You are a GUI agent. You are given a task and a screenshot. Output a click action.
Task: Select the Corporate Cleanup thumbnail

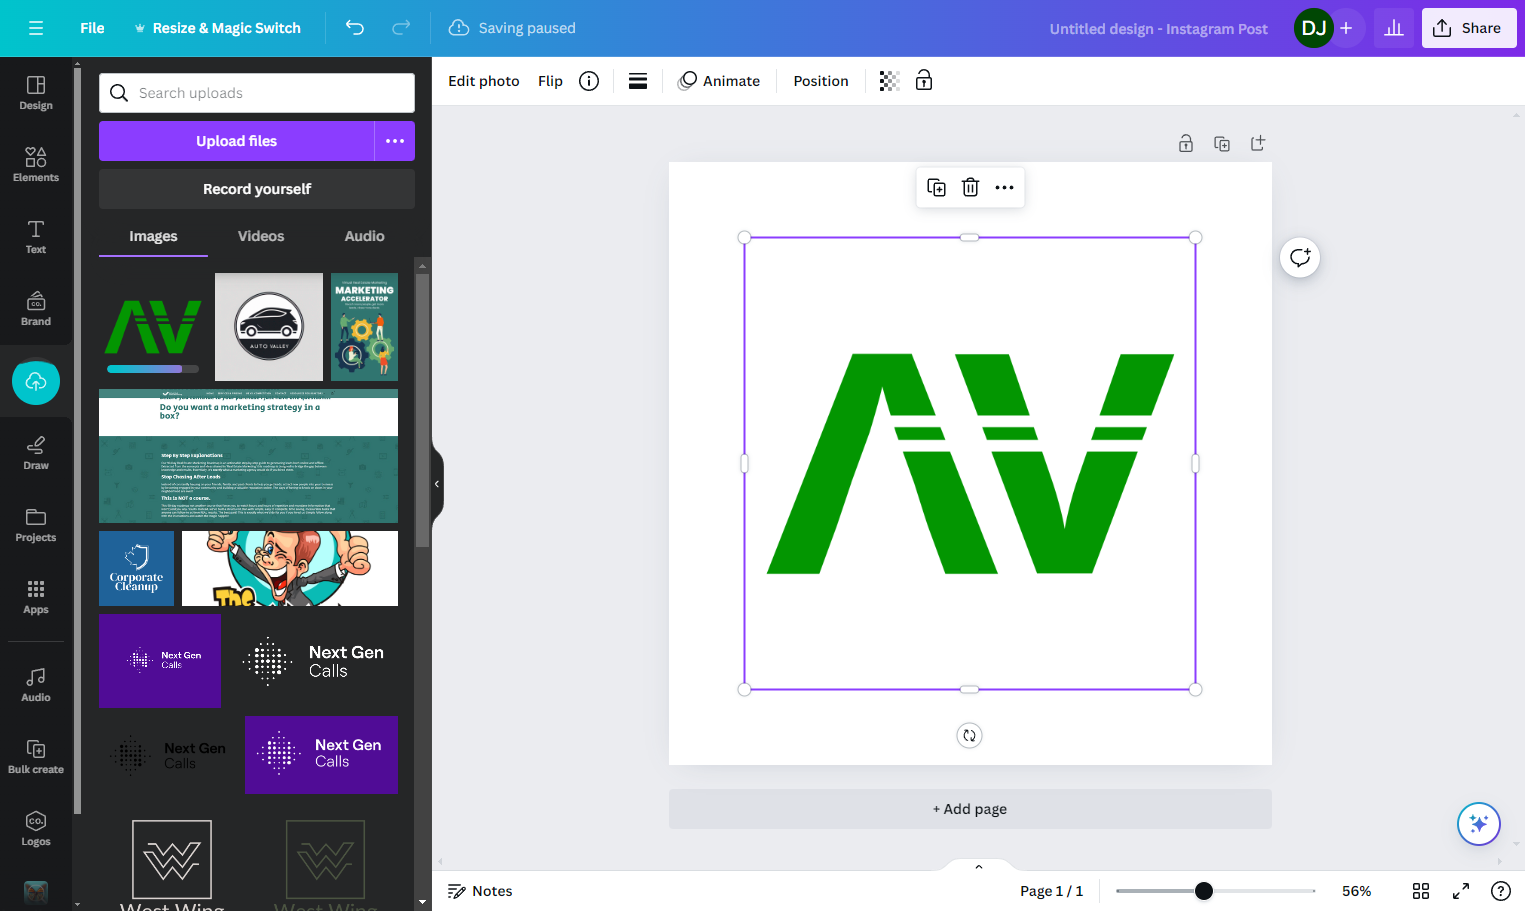point(136,568)
